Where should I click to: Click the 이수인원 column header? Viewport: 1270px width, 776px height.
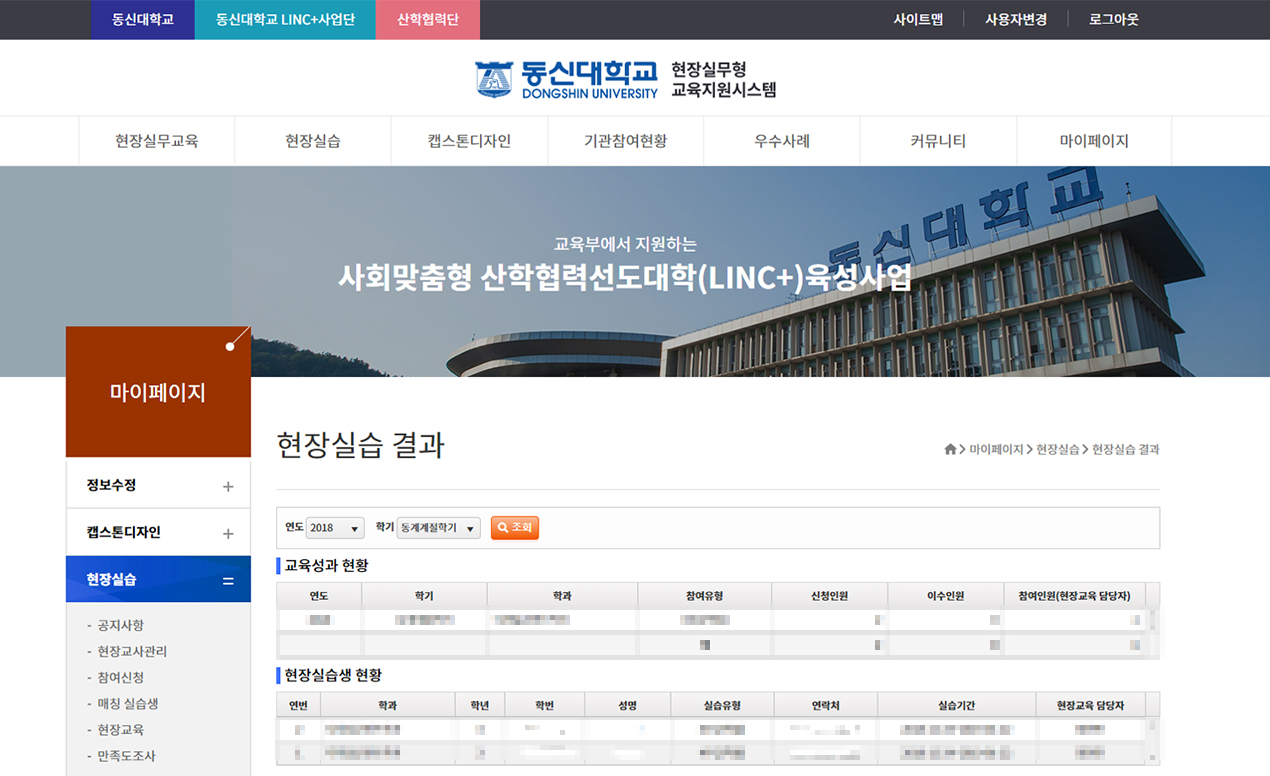click(945, 596)
